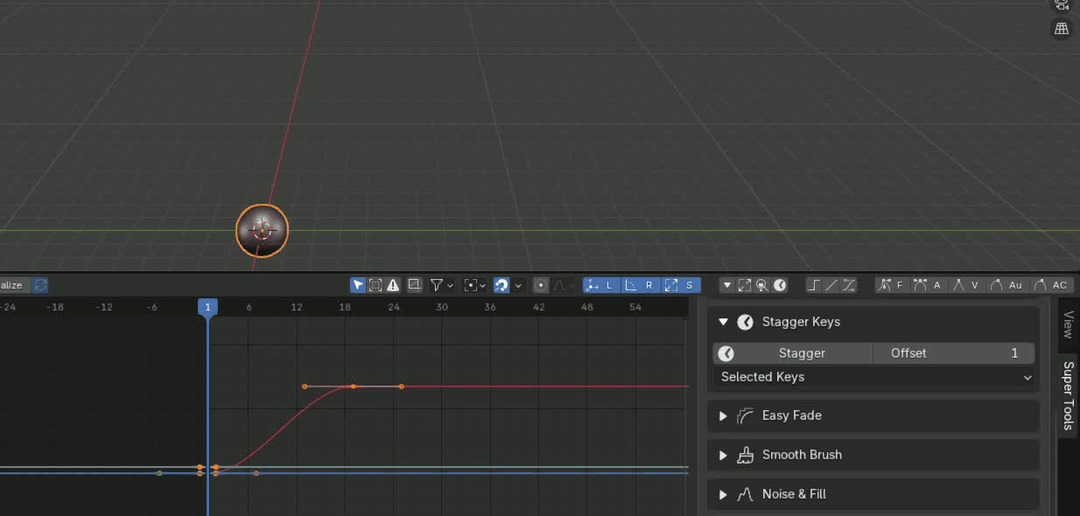Switch to the View sidebar tab

click(1068, 324)
